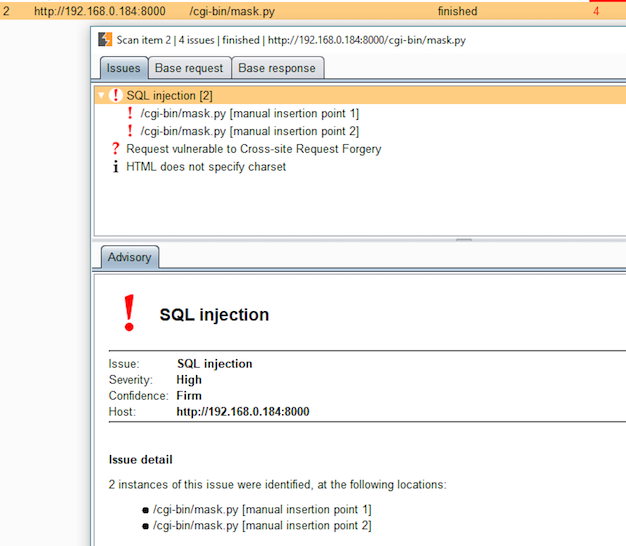Viewport: 626px width, 546px height.
Task: Click the Burp scan window title icon
Action: 105,41
